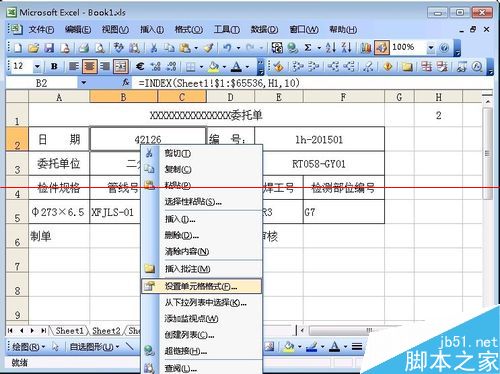Viewport: 500px width, 374px height.
Task: Click the Open folder icon
Action: tap(33, 48)
